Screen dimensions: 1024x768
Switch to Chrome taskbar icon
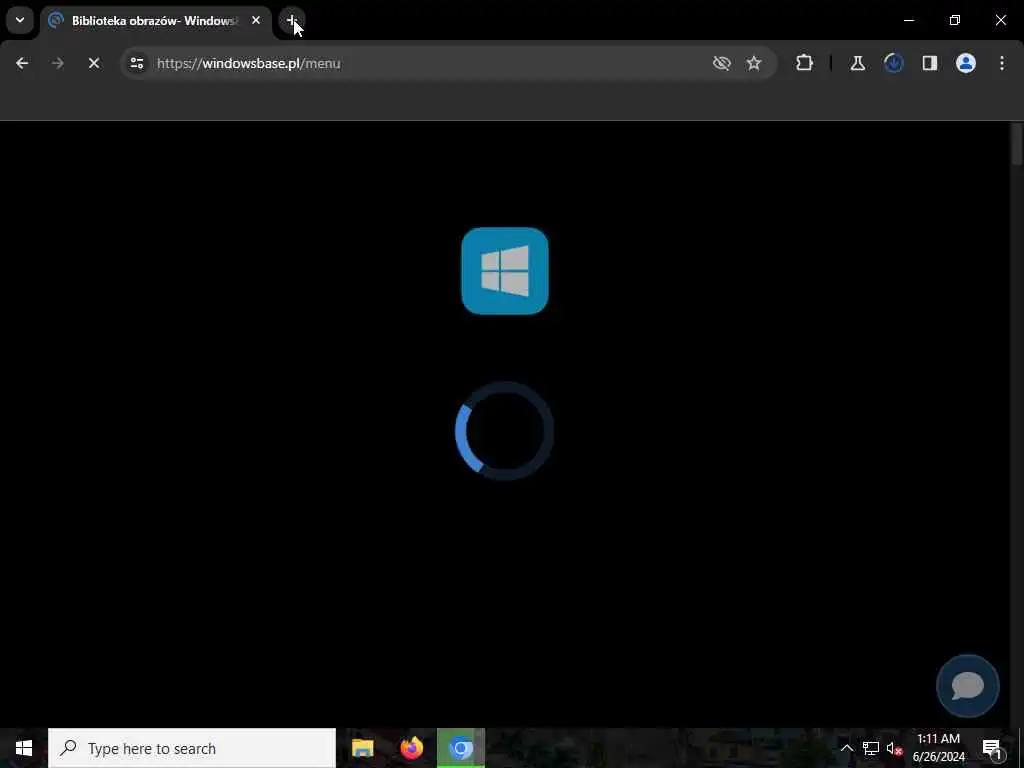click(x=460, y=748)
